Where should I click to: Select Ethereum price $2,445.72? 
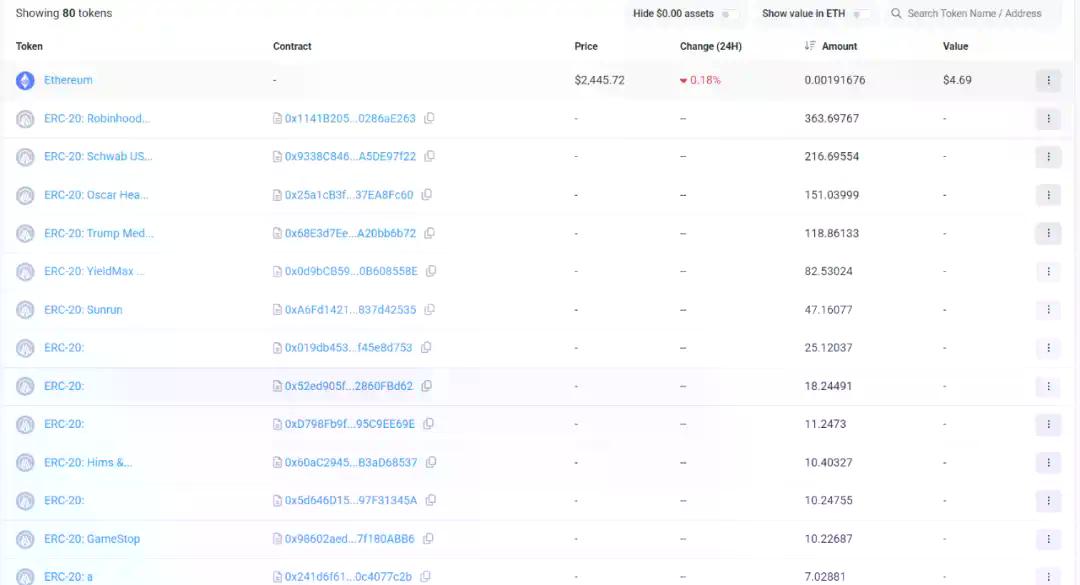tap(599, 80)
